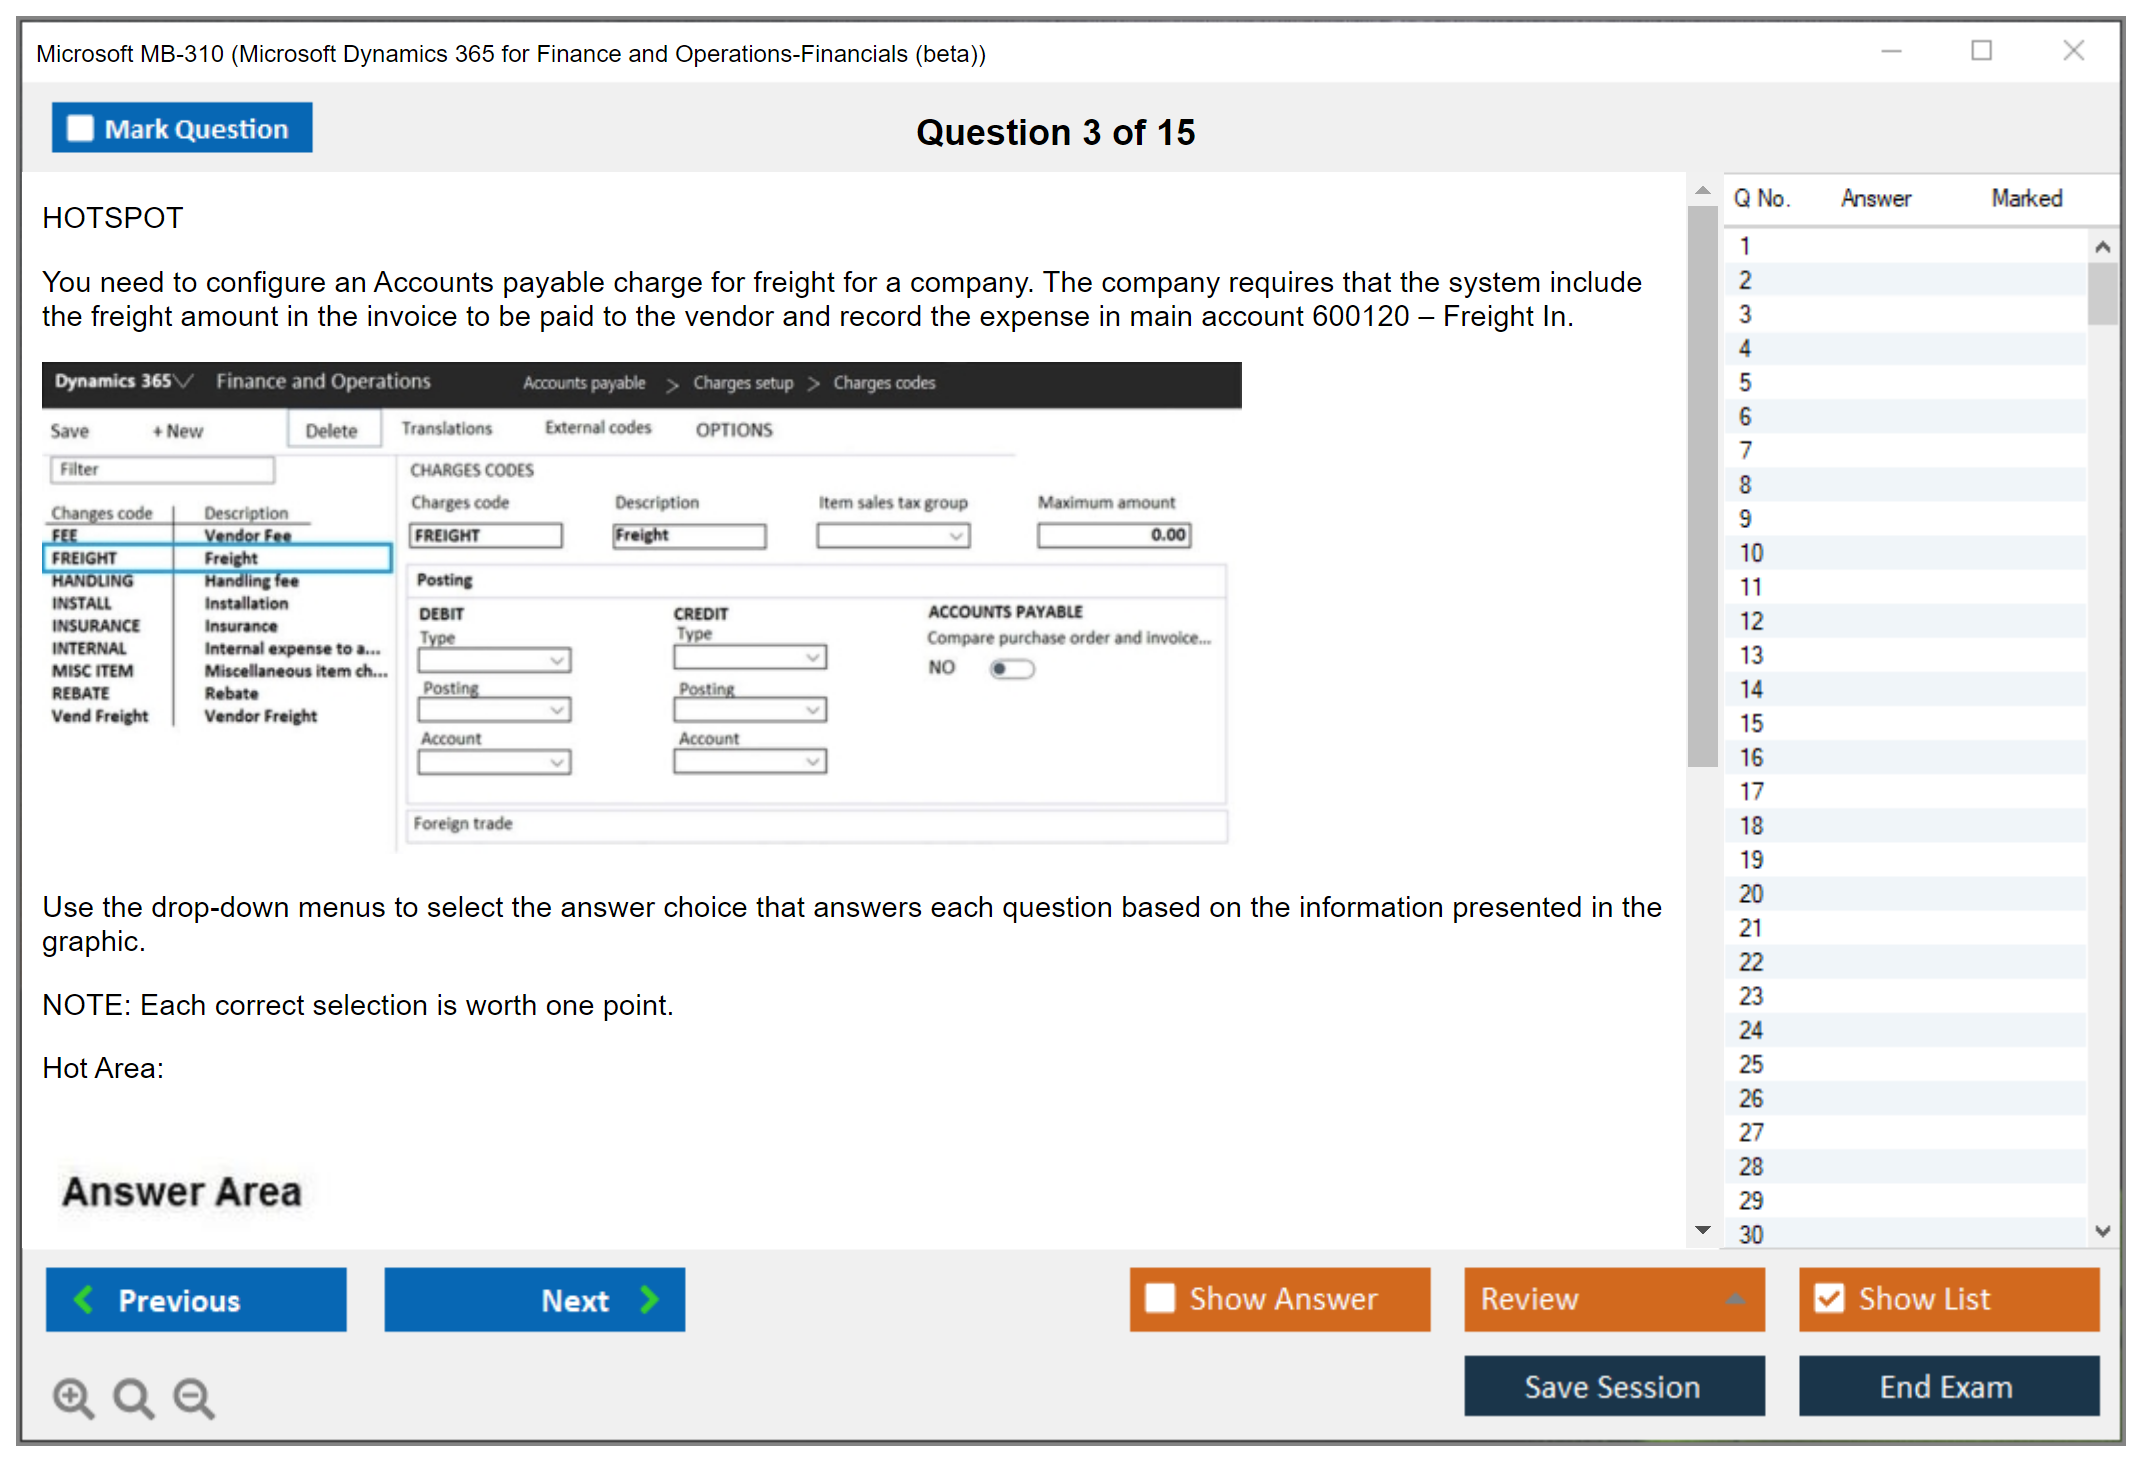
Task: Click the zoom out magnifier icon
Action: (x=193, y=1397)
